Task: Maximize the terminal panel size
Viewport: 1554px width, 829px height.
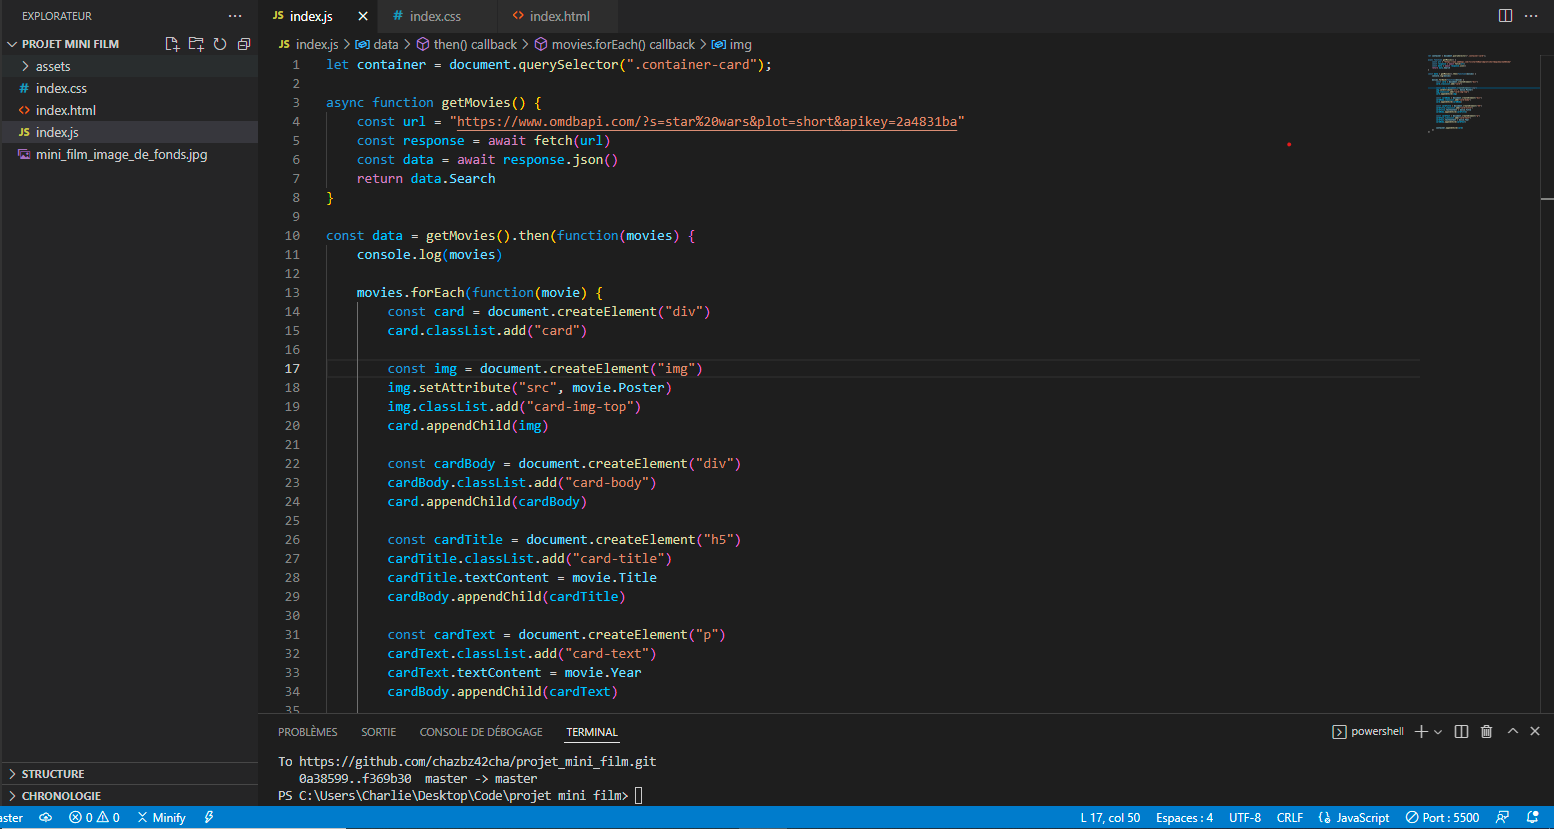Action: pyautogui.click(x=1513, y=732)
